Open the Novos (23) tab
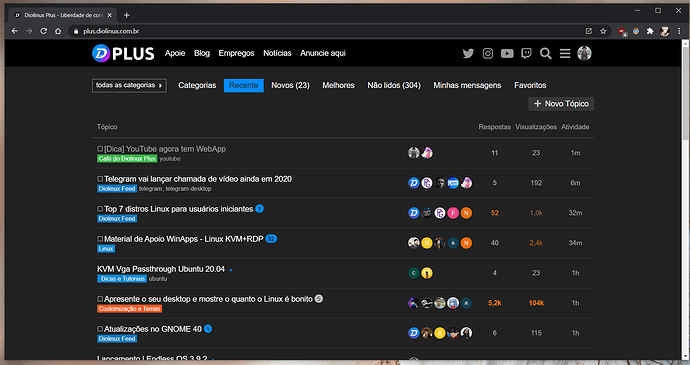The height and width of the screenshot is (365, 690). click(290, 85)
